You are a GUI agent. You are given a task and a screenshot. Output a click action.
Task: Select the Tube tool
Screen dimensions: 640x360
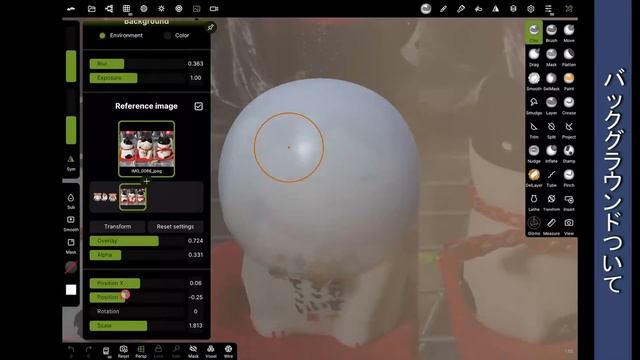click(551, 178)
